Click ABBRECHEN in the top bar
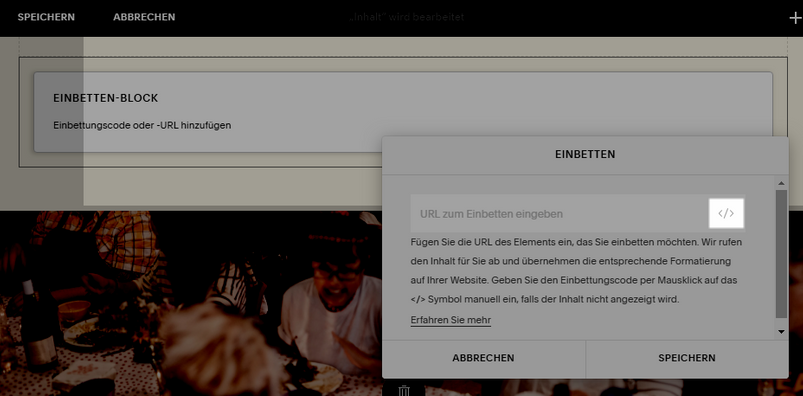Viewport: 803px width, 396px height. [x=144, y=17]
